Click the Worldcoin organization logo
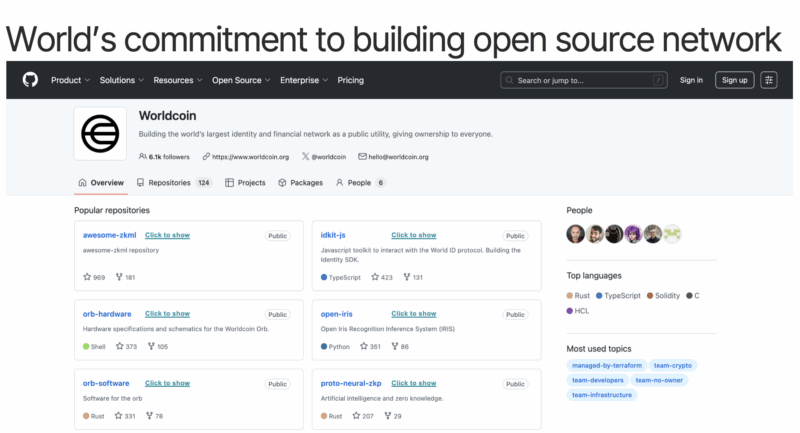This screenshot has width=800, height=433. (x=100, y=134)
